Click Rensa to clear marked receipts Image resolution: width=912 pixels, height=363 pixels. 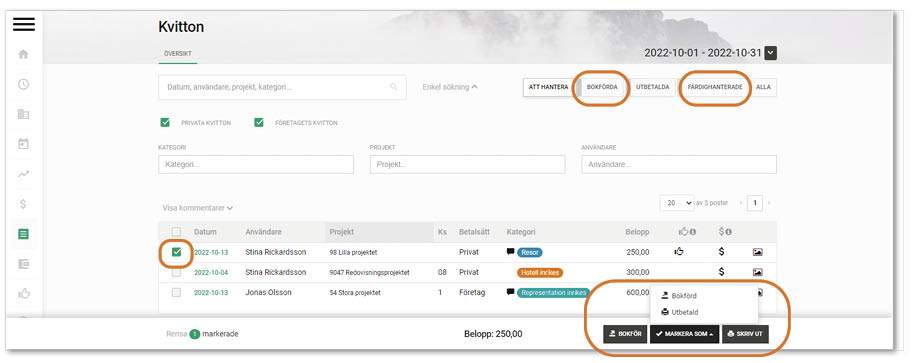pyautogui.click(x=176, y=334)
